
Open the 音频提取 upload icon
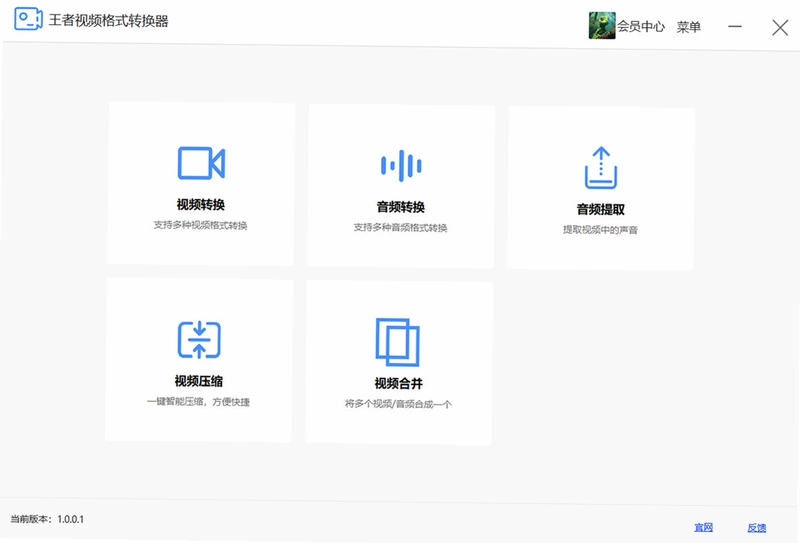tap(601, 168)
